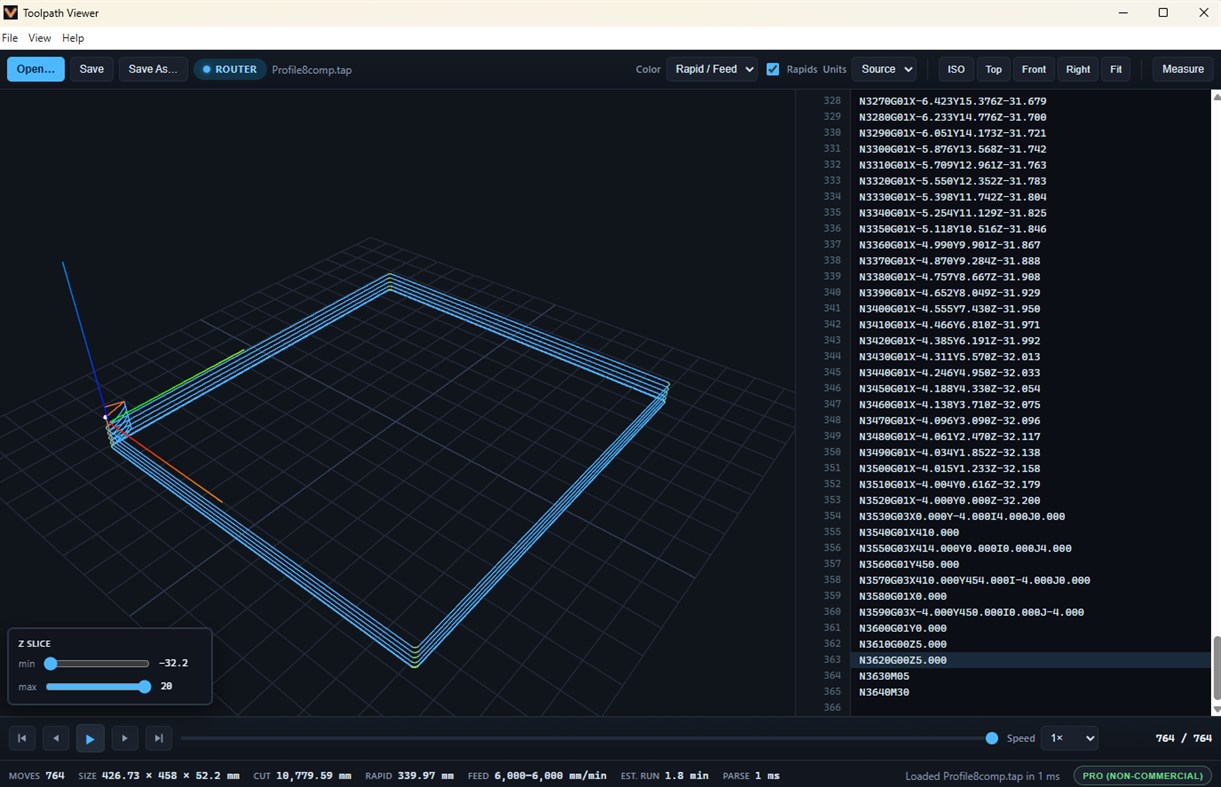The height and width of the screenshot is (787, 1221).
Task: Step back one move
Action: pyautogui.click(x=56, y=739)
